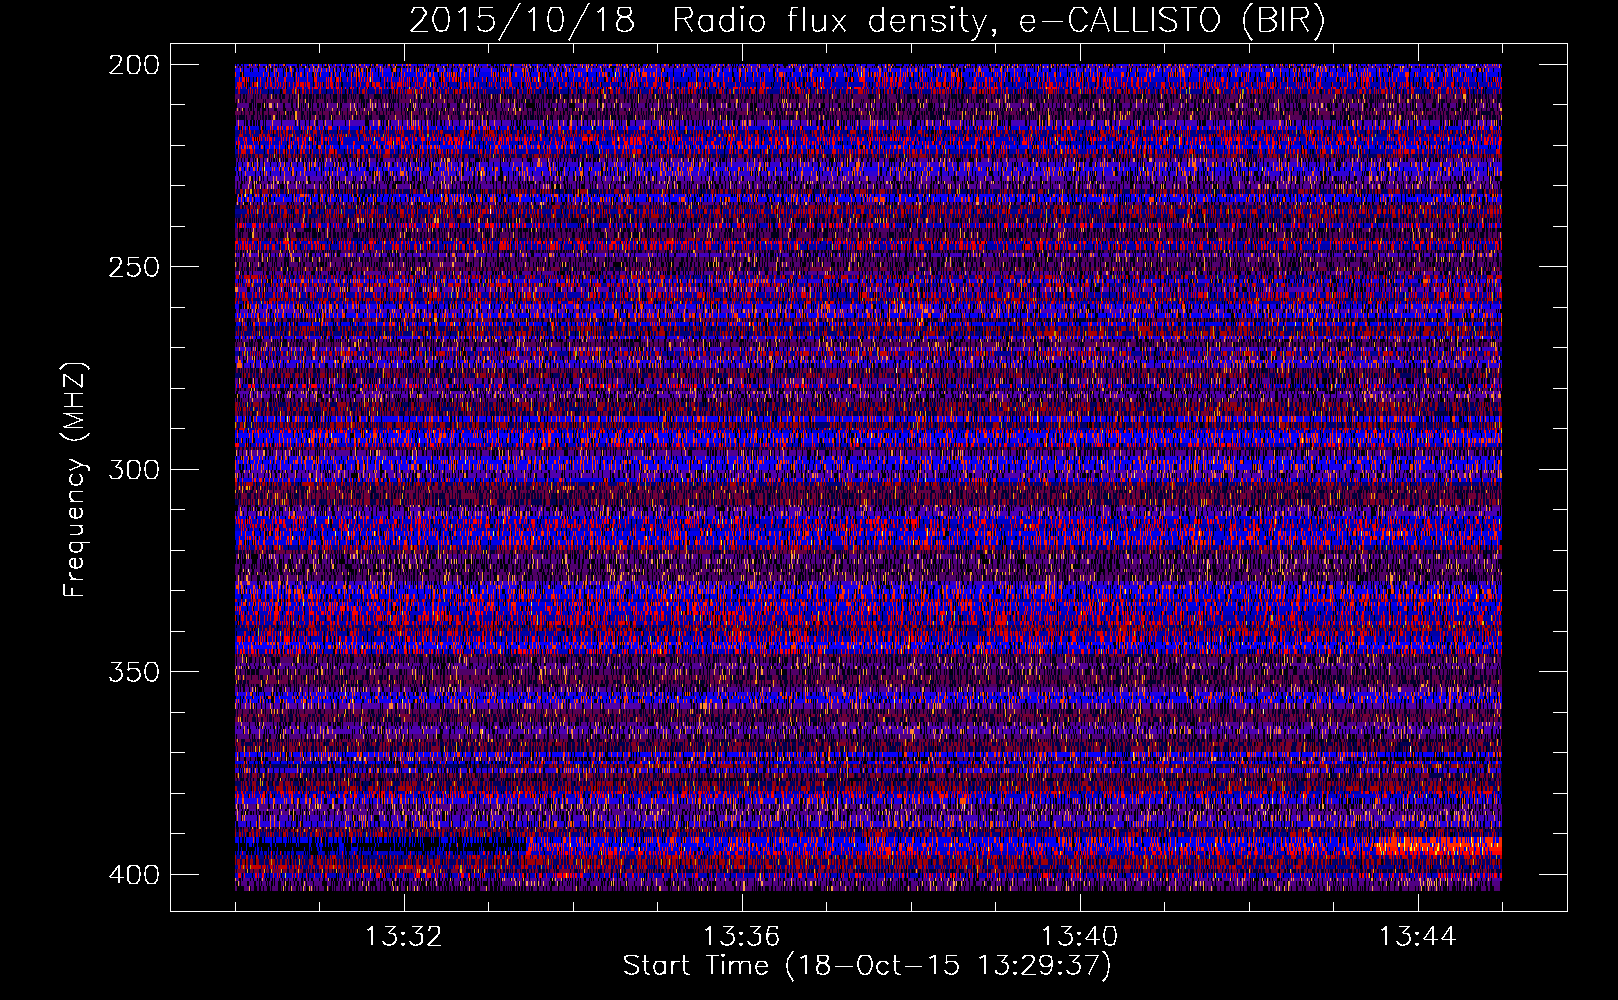Click the 200 frequency tick label

click(x=133, y=65)
